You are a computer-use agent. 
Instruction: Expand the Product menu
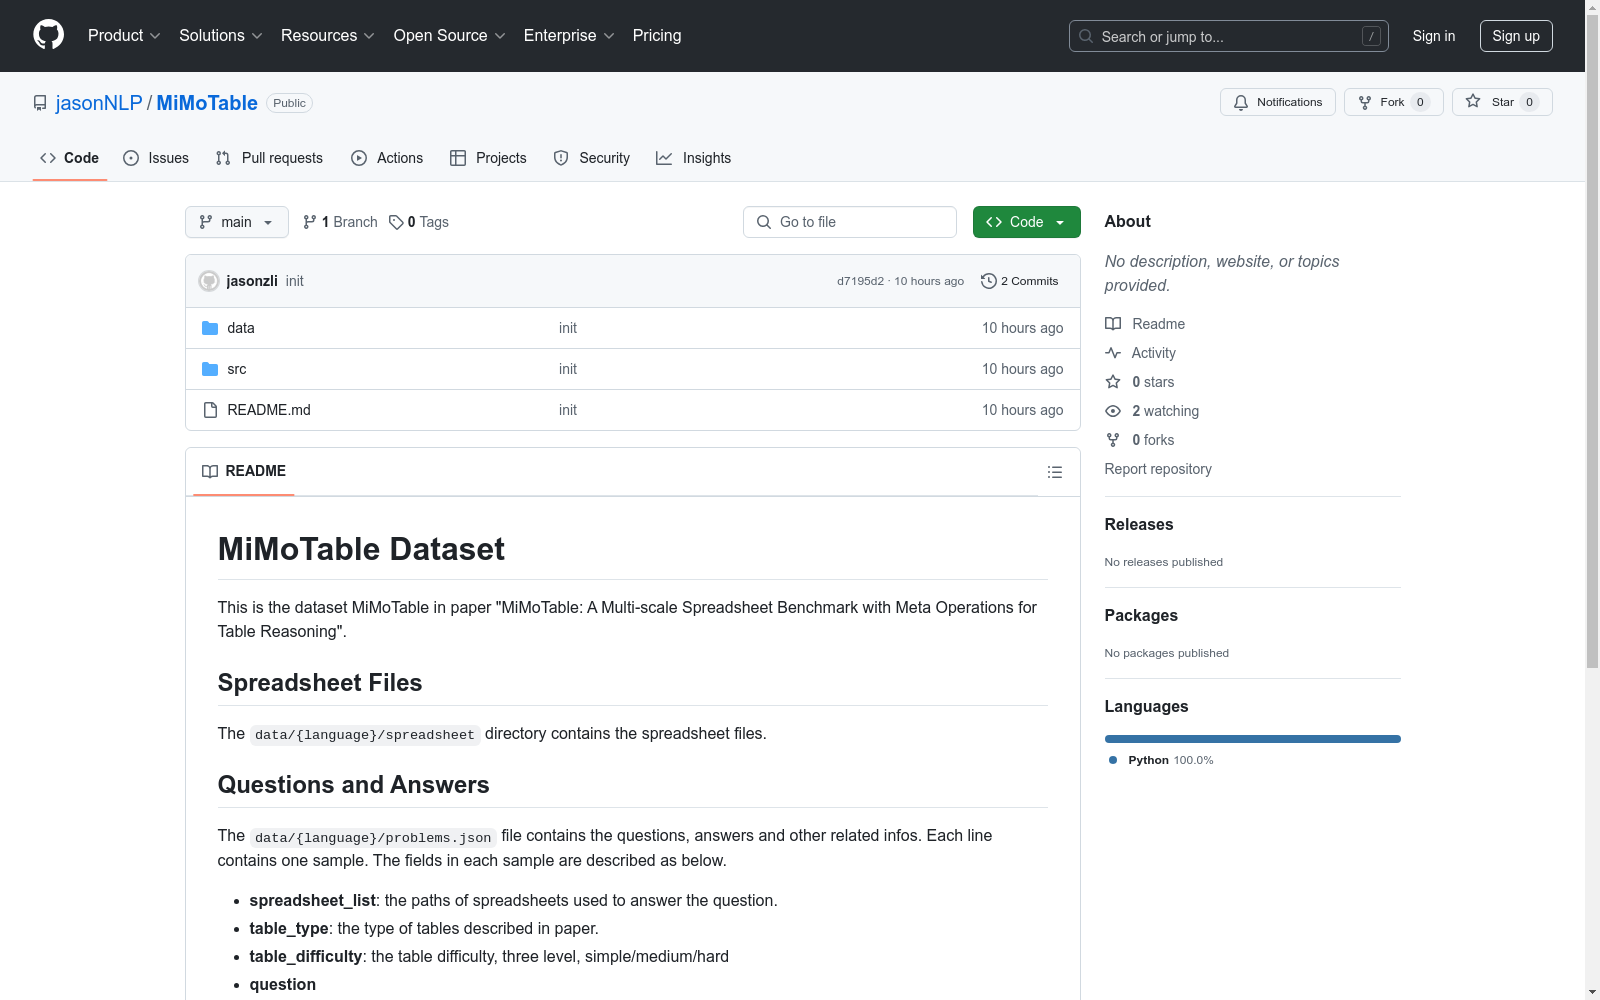click(124, 35)
